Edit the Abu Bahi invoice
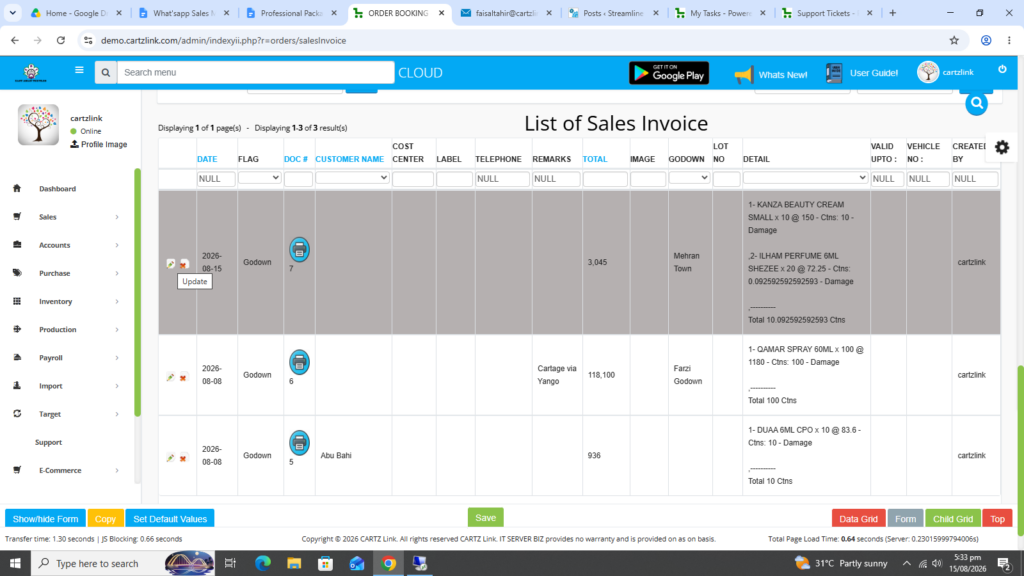Image resolution: width=1024 pixels, height=576 pixels. [170, 458]
